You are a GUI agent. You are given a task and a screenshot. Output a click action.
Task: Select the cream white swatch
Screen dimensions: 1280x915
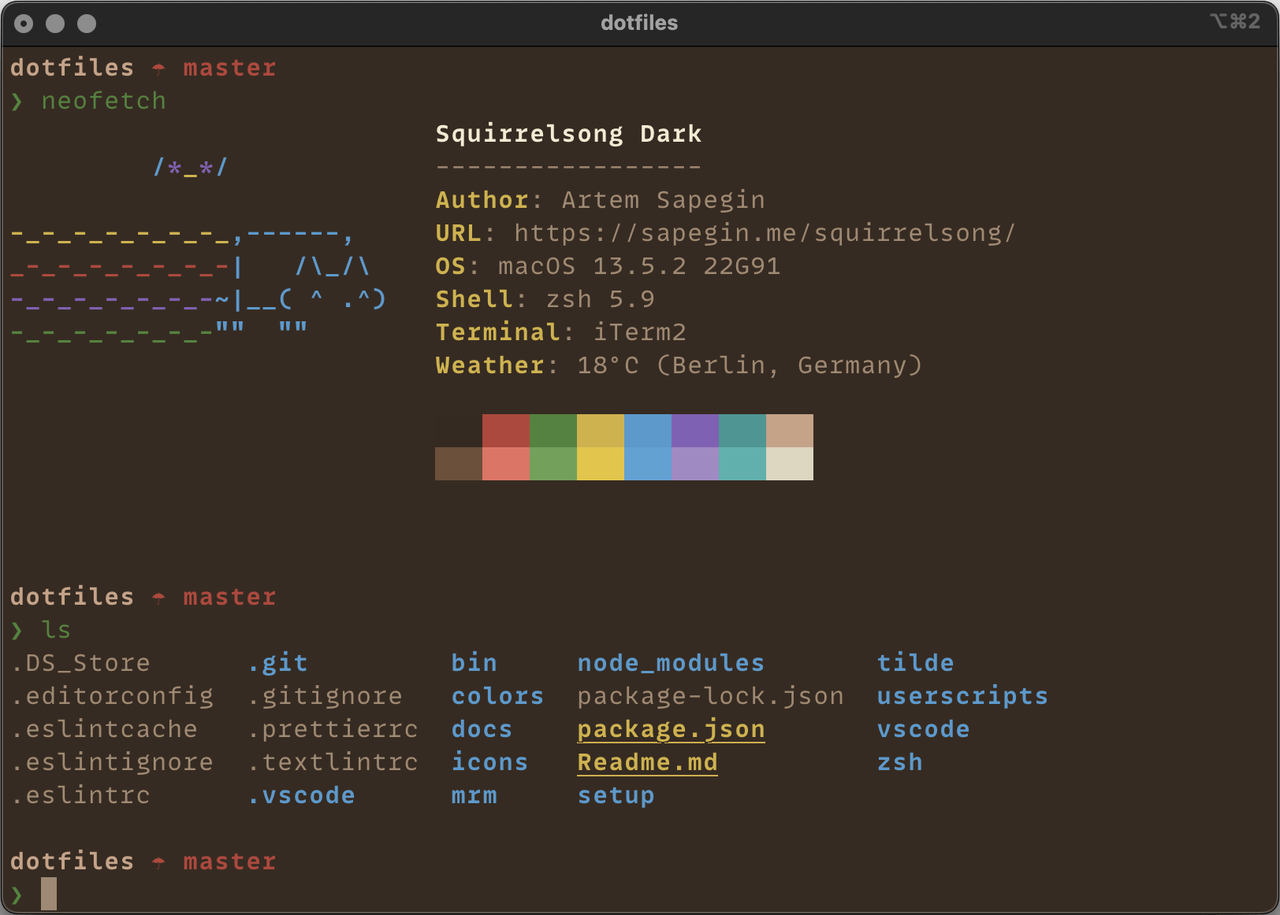(790, 463)
